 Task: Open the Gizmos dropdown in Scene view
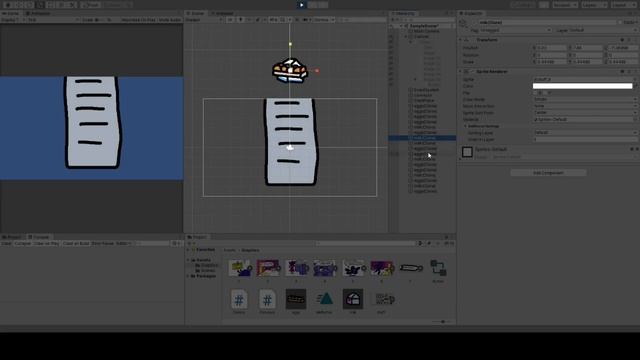[x=323, y=20]
